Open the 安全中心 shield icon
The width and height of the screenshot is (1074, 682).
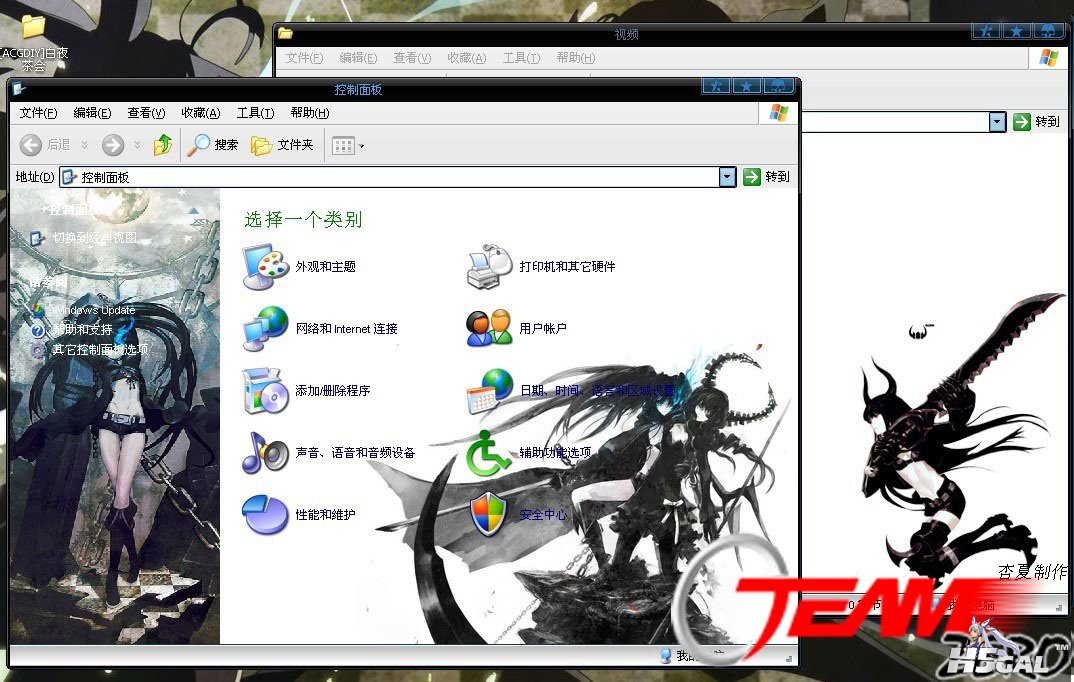[x=488, y=515]
